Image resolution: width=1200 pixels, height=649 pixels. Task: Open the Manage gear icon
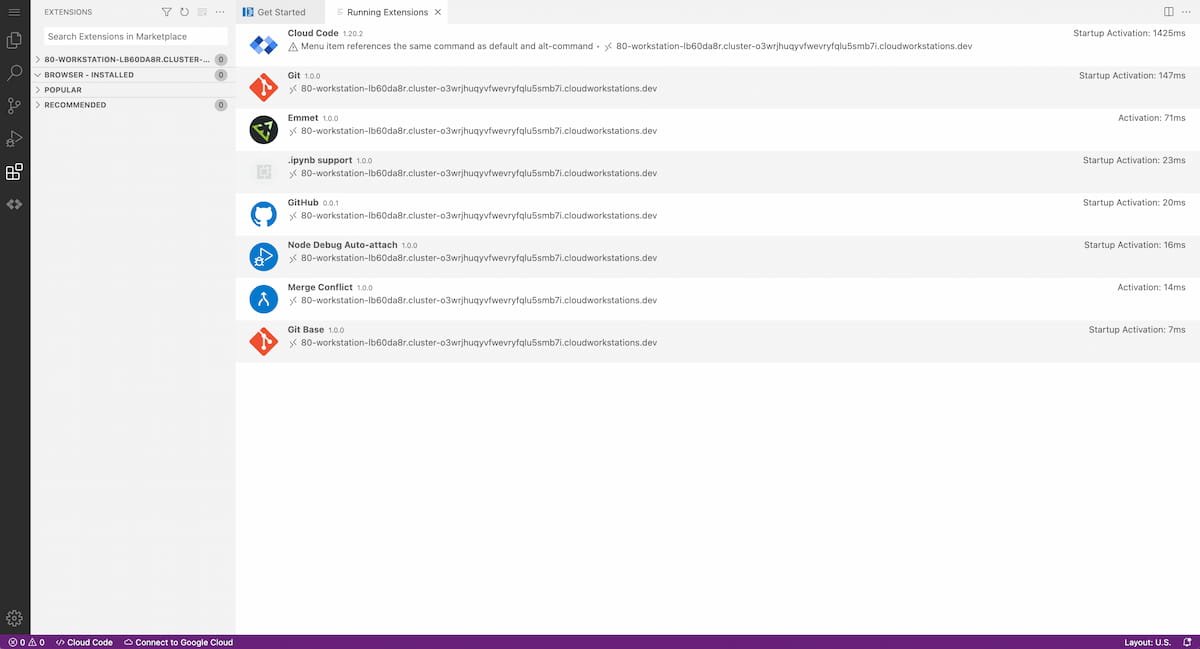14,618
